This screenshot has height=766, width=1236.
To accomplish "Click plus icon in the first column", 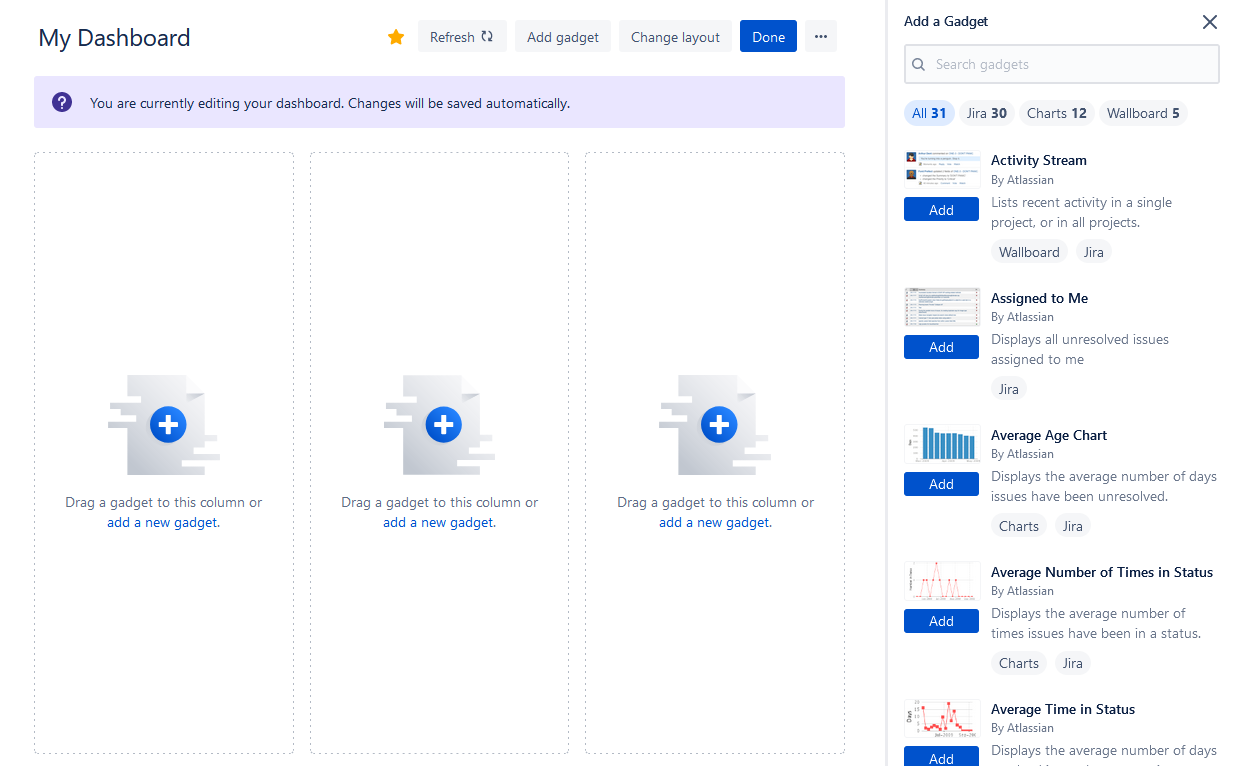I will coord(168,425).
